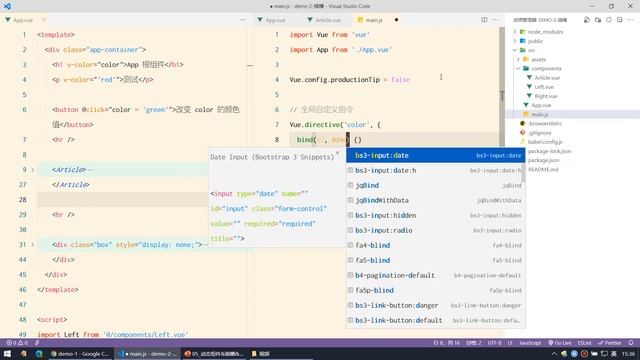Viewport: 640px width, 360px height.
Task: Show hidden system tray icons
Action: [x=554, y=353]
